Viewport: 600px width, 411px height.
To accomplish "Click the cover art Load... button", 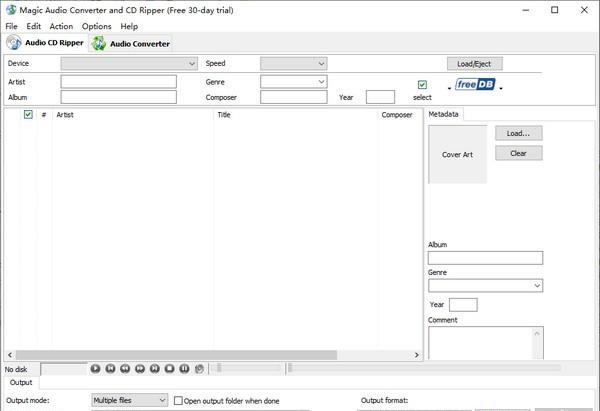I will pyautogui.click(x=518, y=133).
